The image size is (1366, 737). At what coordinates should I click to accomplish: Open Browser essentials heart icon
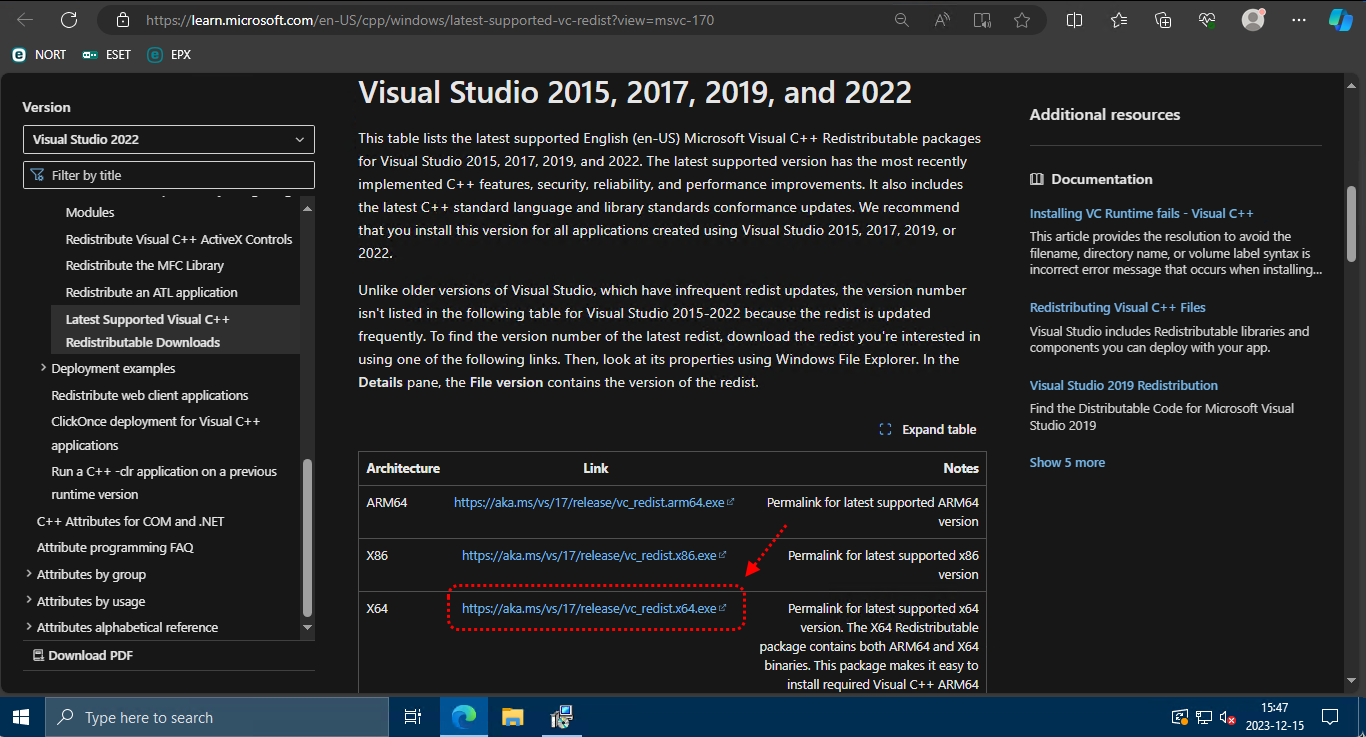1207,20
